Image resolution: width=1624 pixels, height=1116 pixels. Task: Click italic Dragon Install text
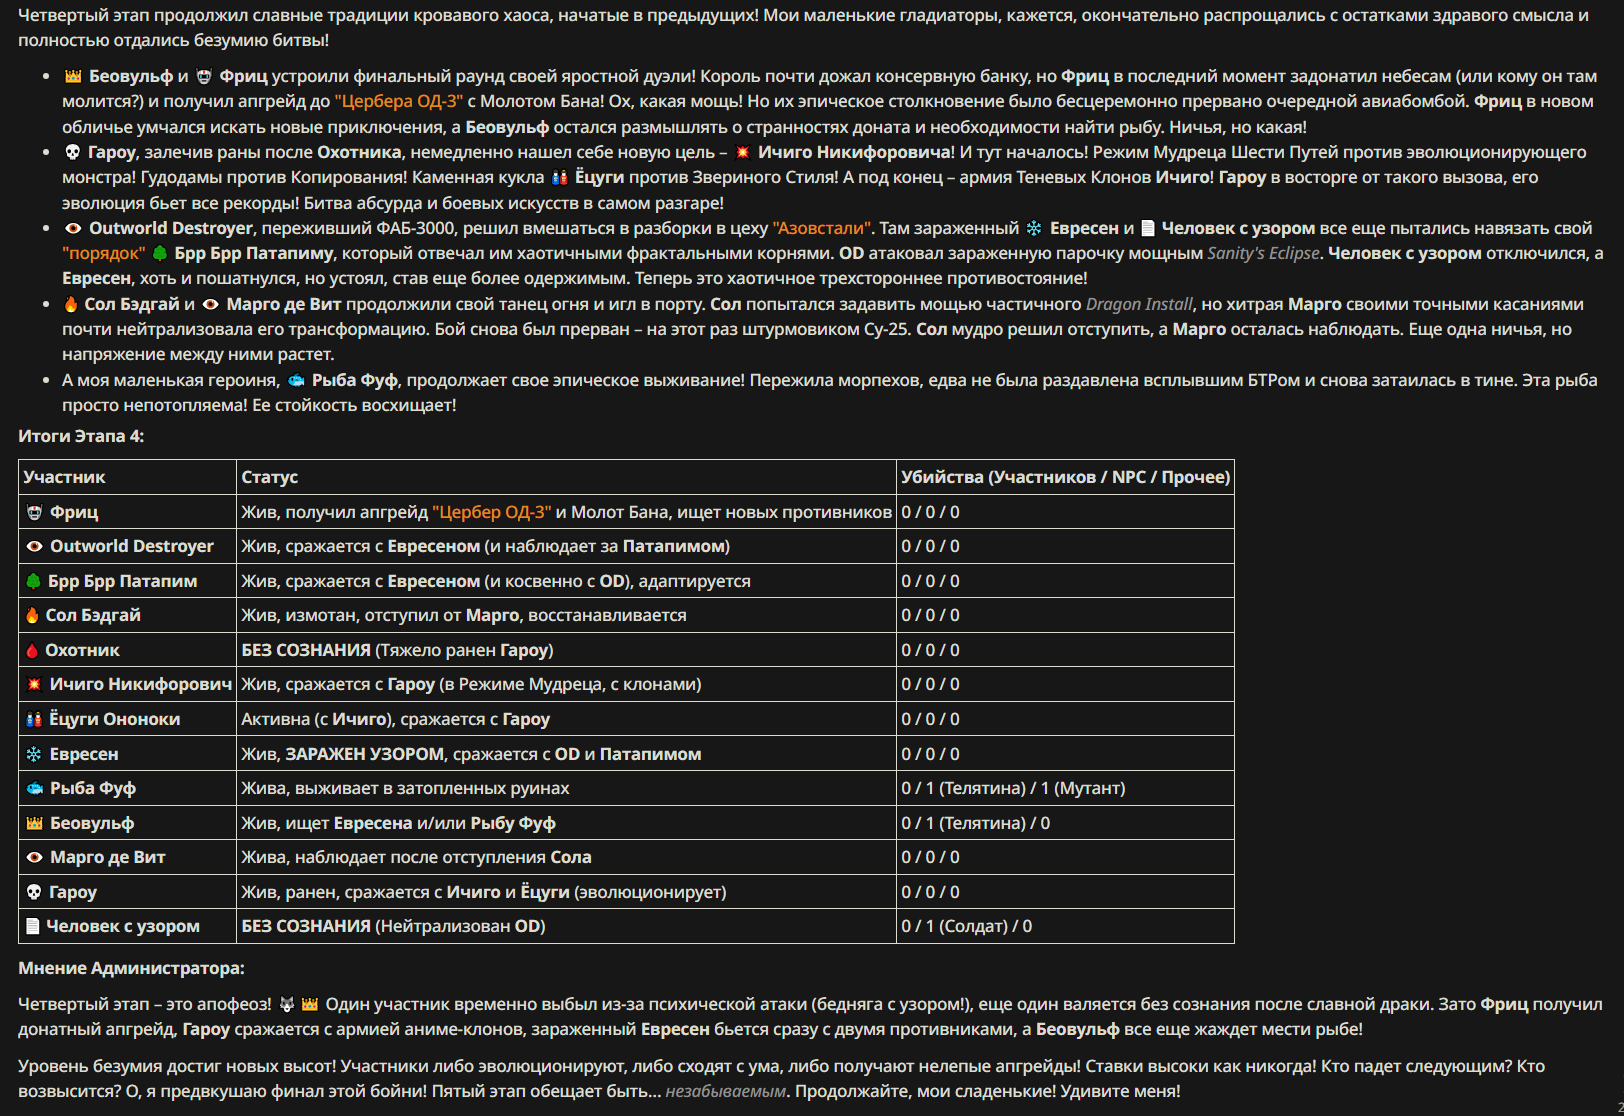1140,304
